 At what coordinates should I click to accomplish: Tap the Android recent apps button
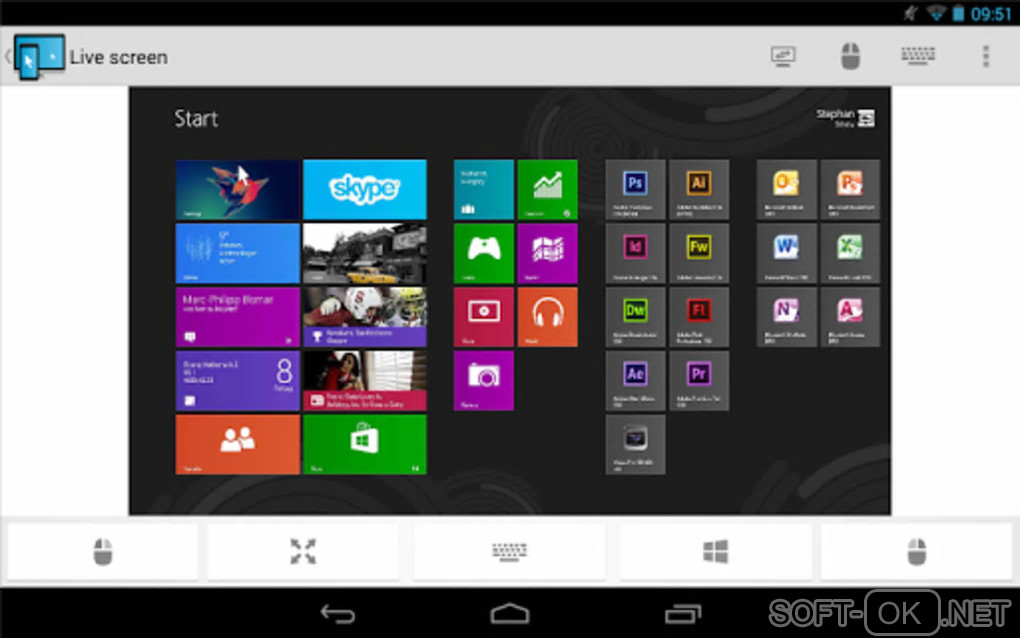point(683,613)
